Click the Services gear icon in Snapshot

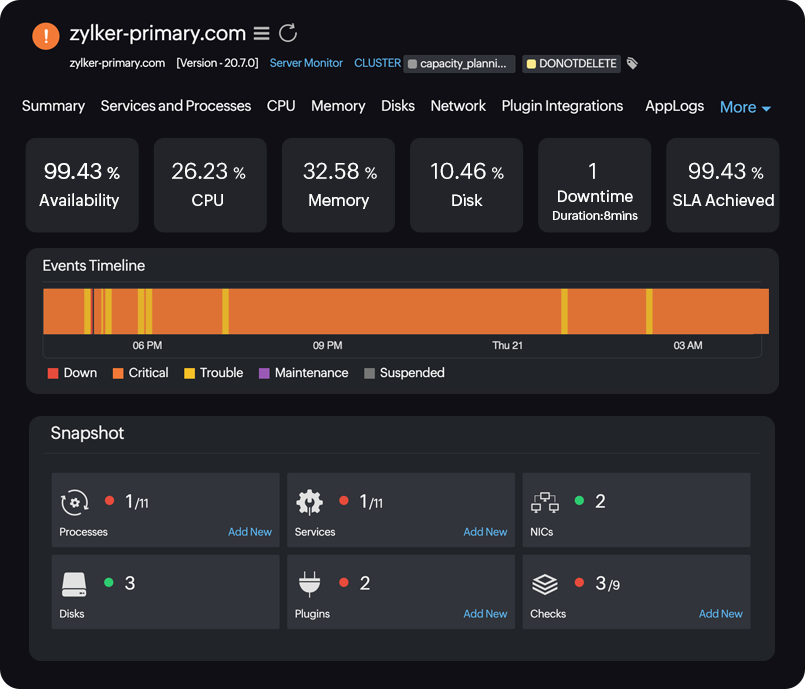pos(310,503)
